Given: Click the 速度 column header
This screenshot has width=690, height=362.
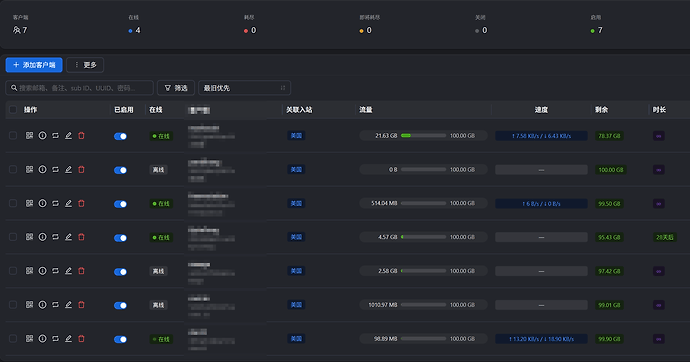Looking at the screenshot, I should point(541,110).
